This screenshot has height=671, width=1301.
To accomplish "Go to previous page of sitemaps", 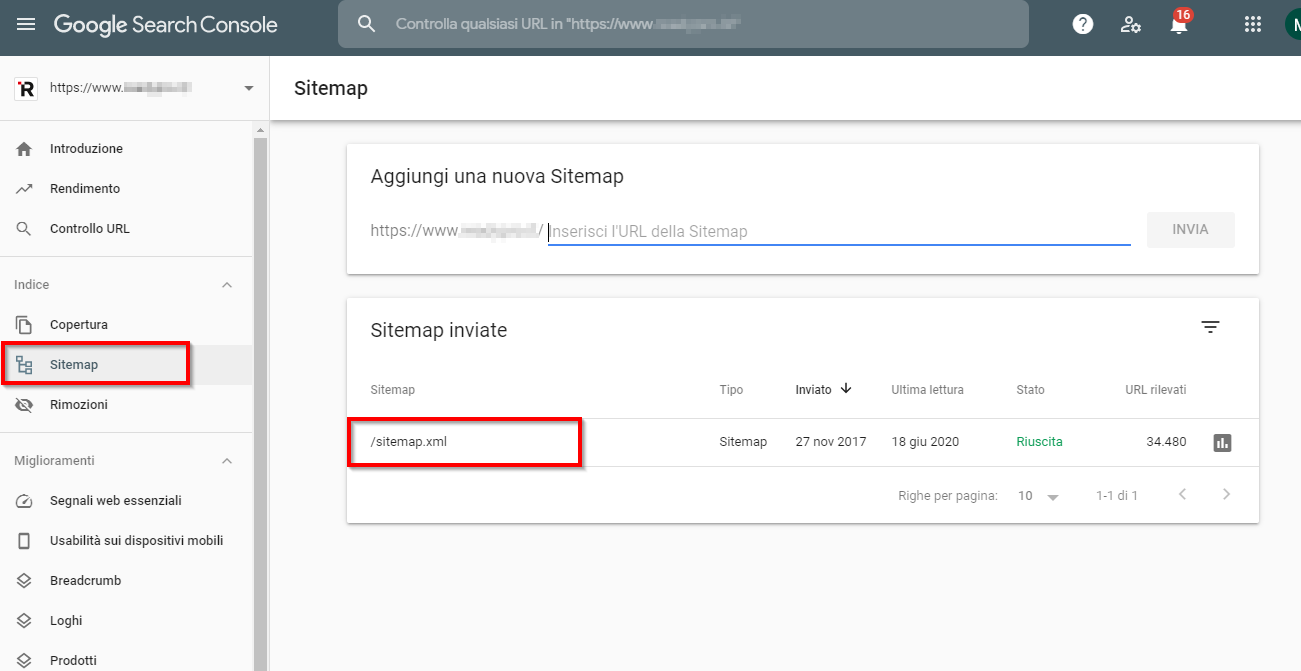I will (x=1182, y=494).
